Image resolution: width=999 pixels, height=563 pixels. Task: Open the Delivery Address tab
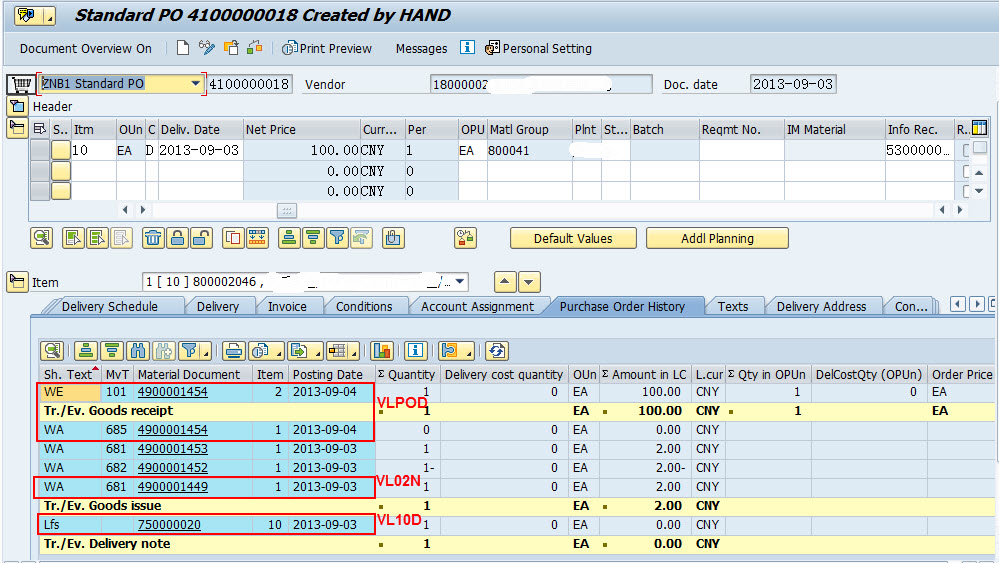click(822, 306)
